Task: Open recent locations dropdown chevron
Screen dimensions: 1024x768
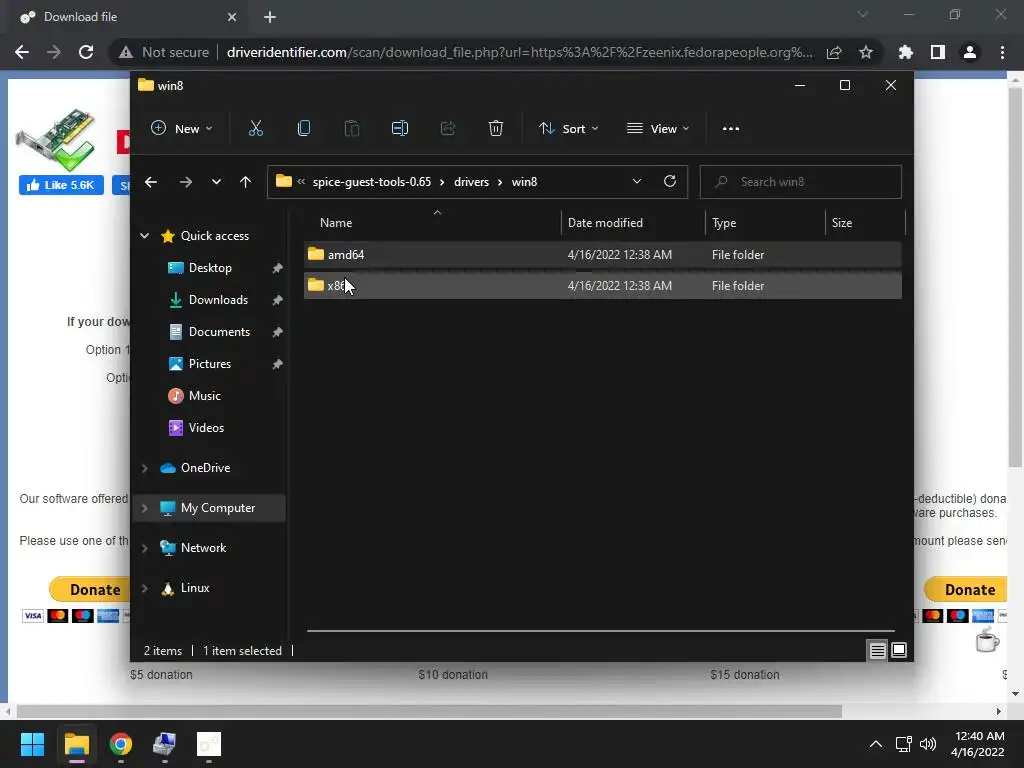Action: pos(216,182)
